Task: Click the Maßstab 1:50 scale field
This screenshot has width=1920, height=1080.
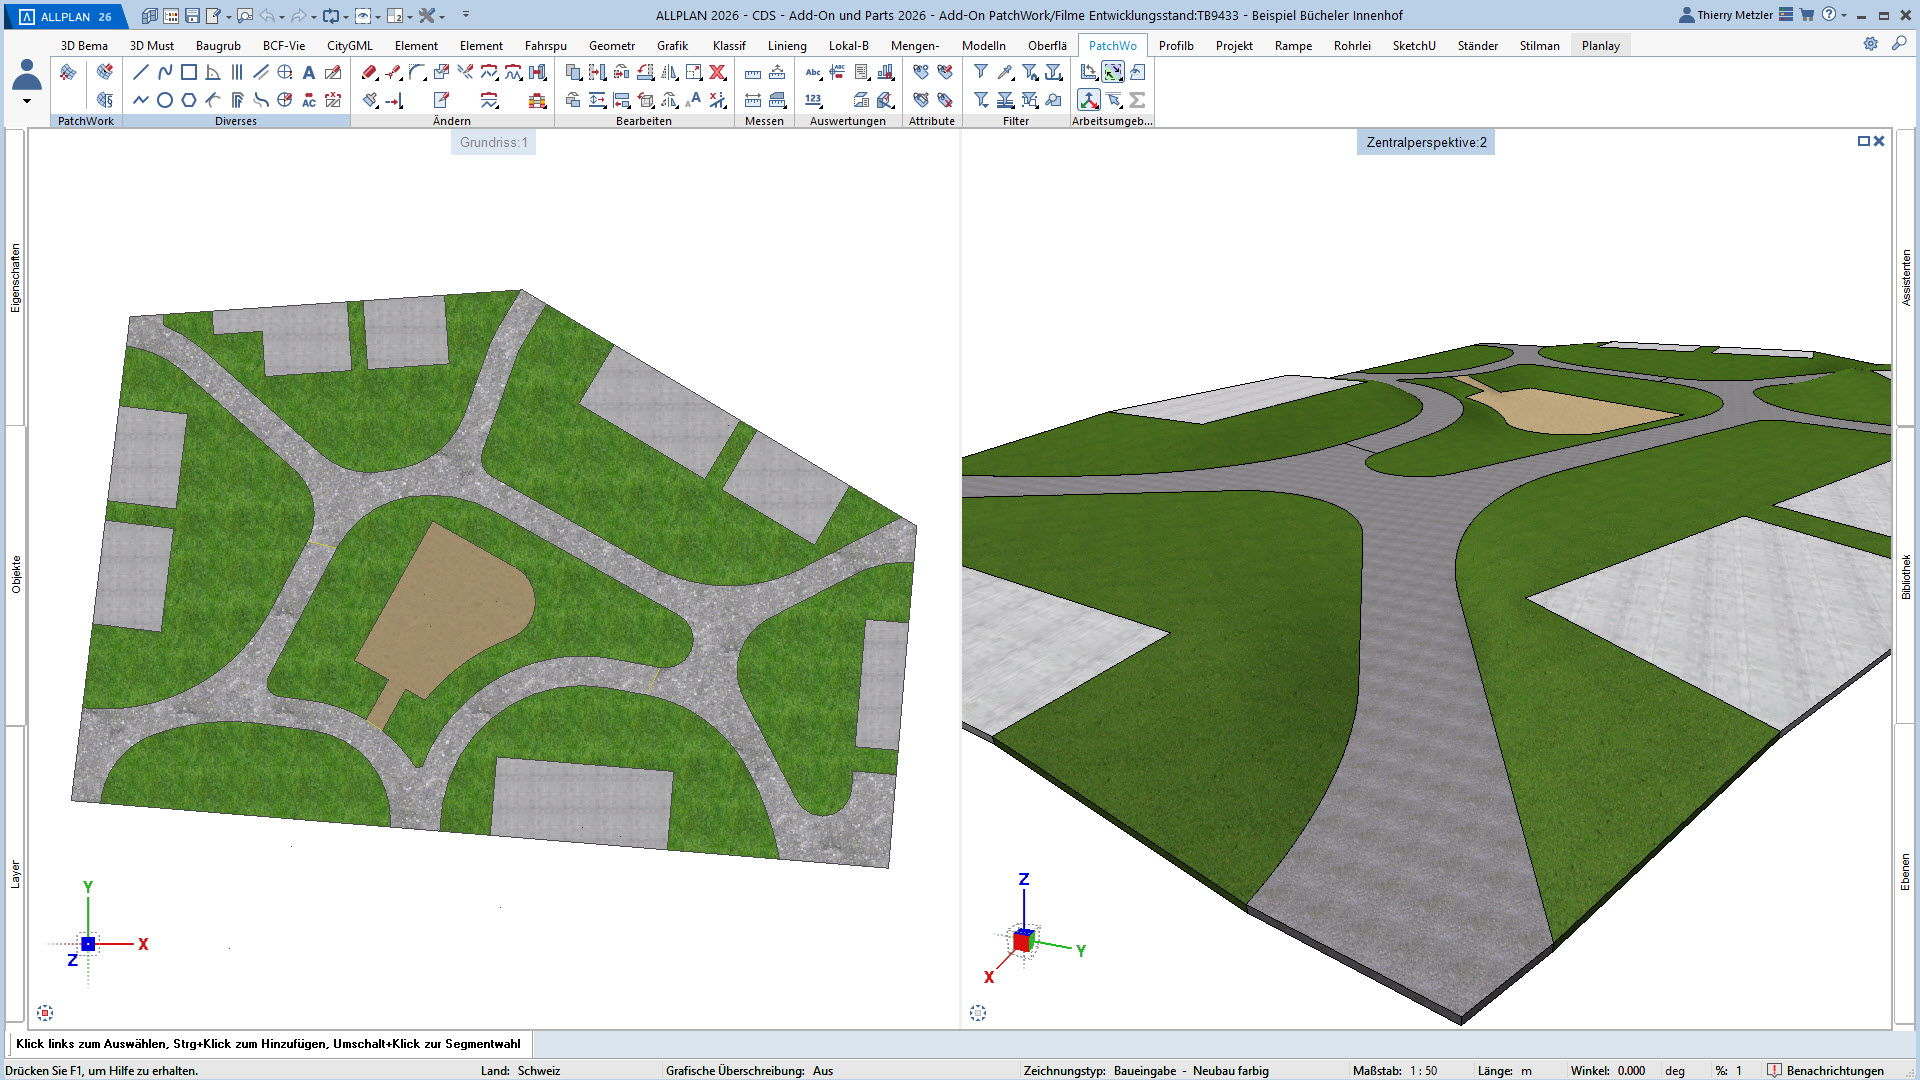Action: [x=1423, y=1070]
